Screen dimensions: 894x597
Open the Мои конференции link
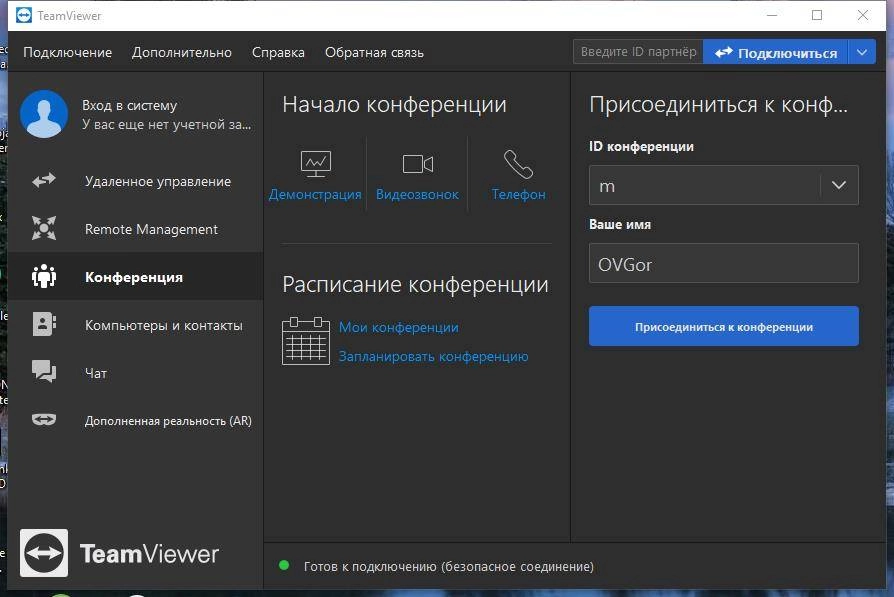tap(399, 327)
